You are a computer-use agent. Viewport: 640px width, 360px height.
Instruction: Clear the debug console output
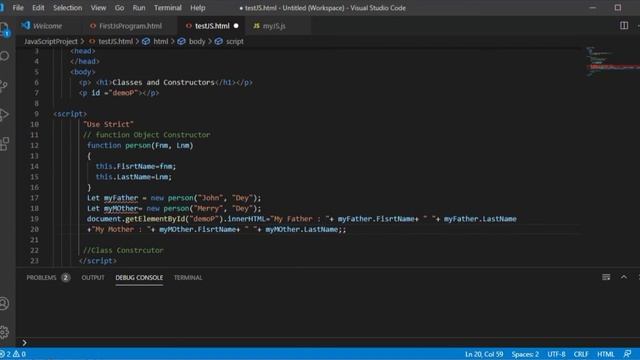pos(606,277)
